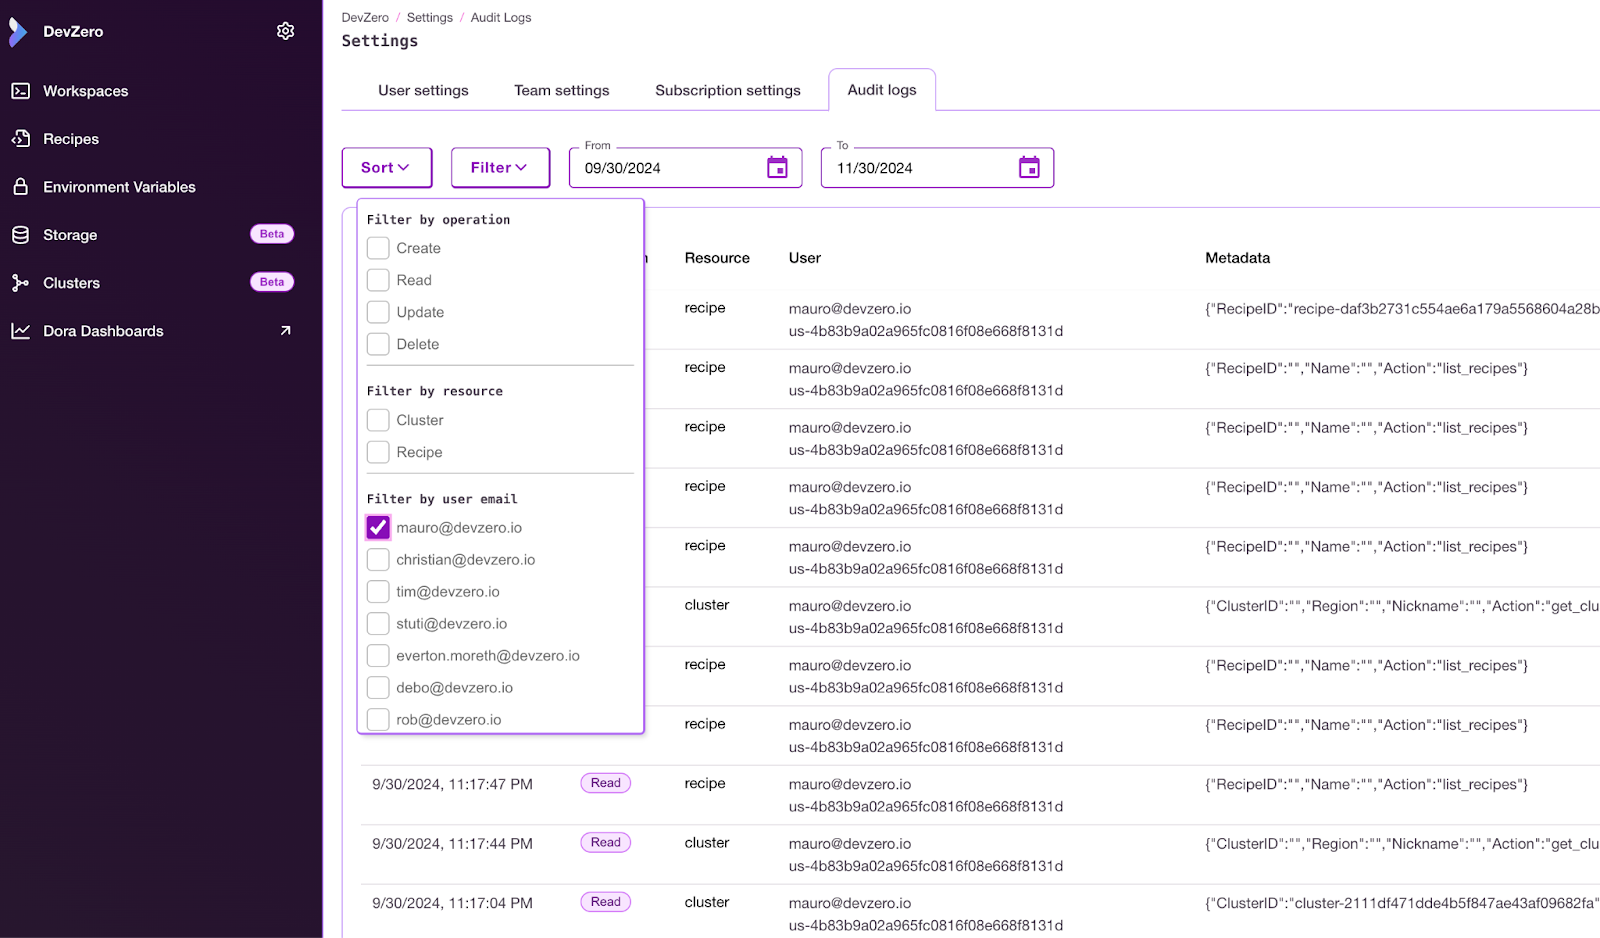The image size is (1600, 938).
Task: Click timestamp 9/30/2024, 11:17:47 PM
Action: 452,784
